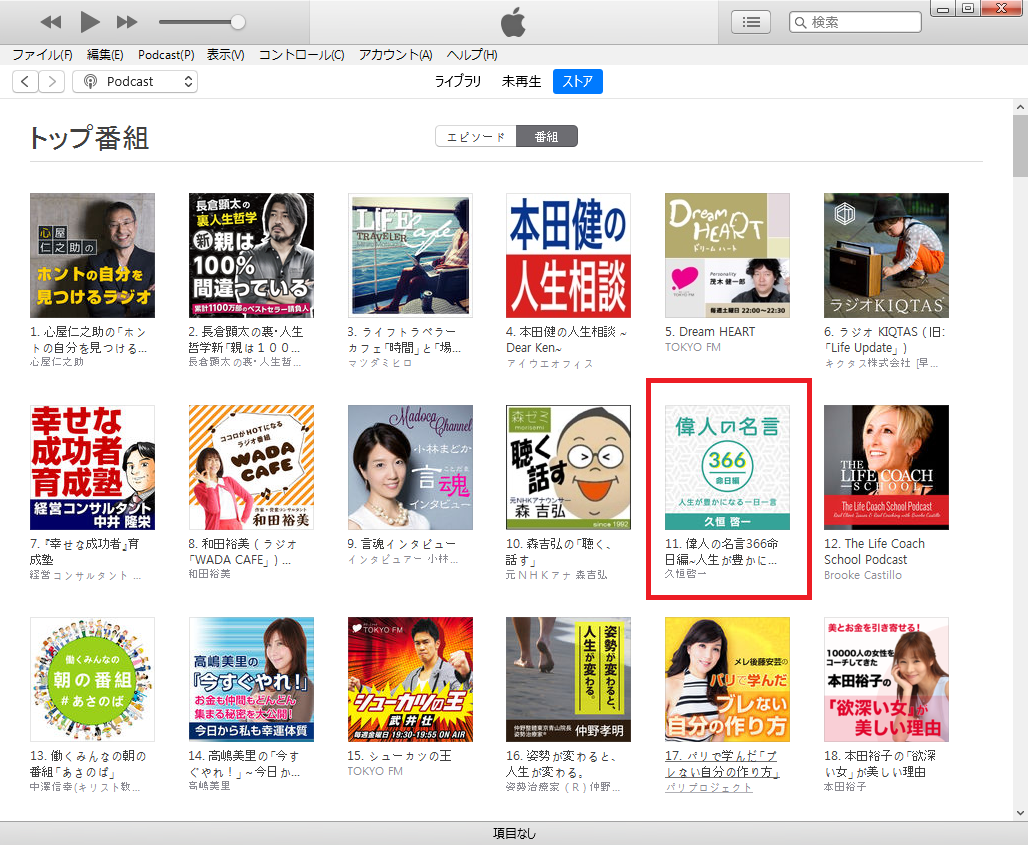The image size is (1028, 845).
Task: Open the 編集(E) menu
Action: pos(105,55)
